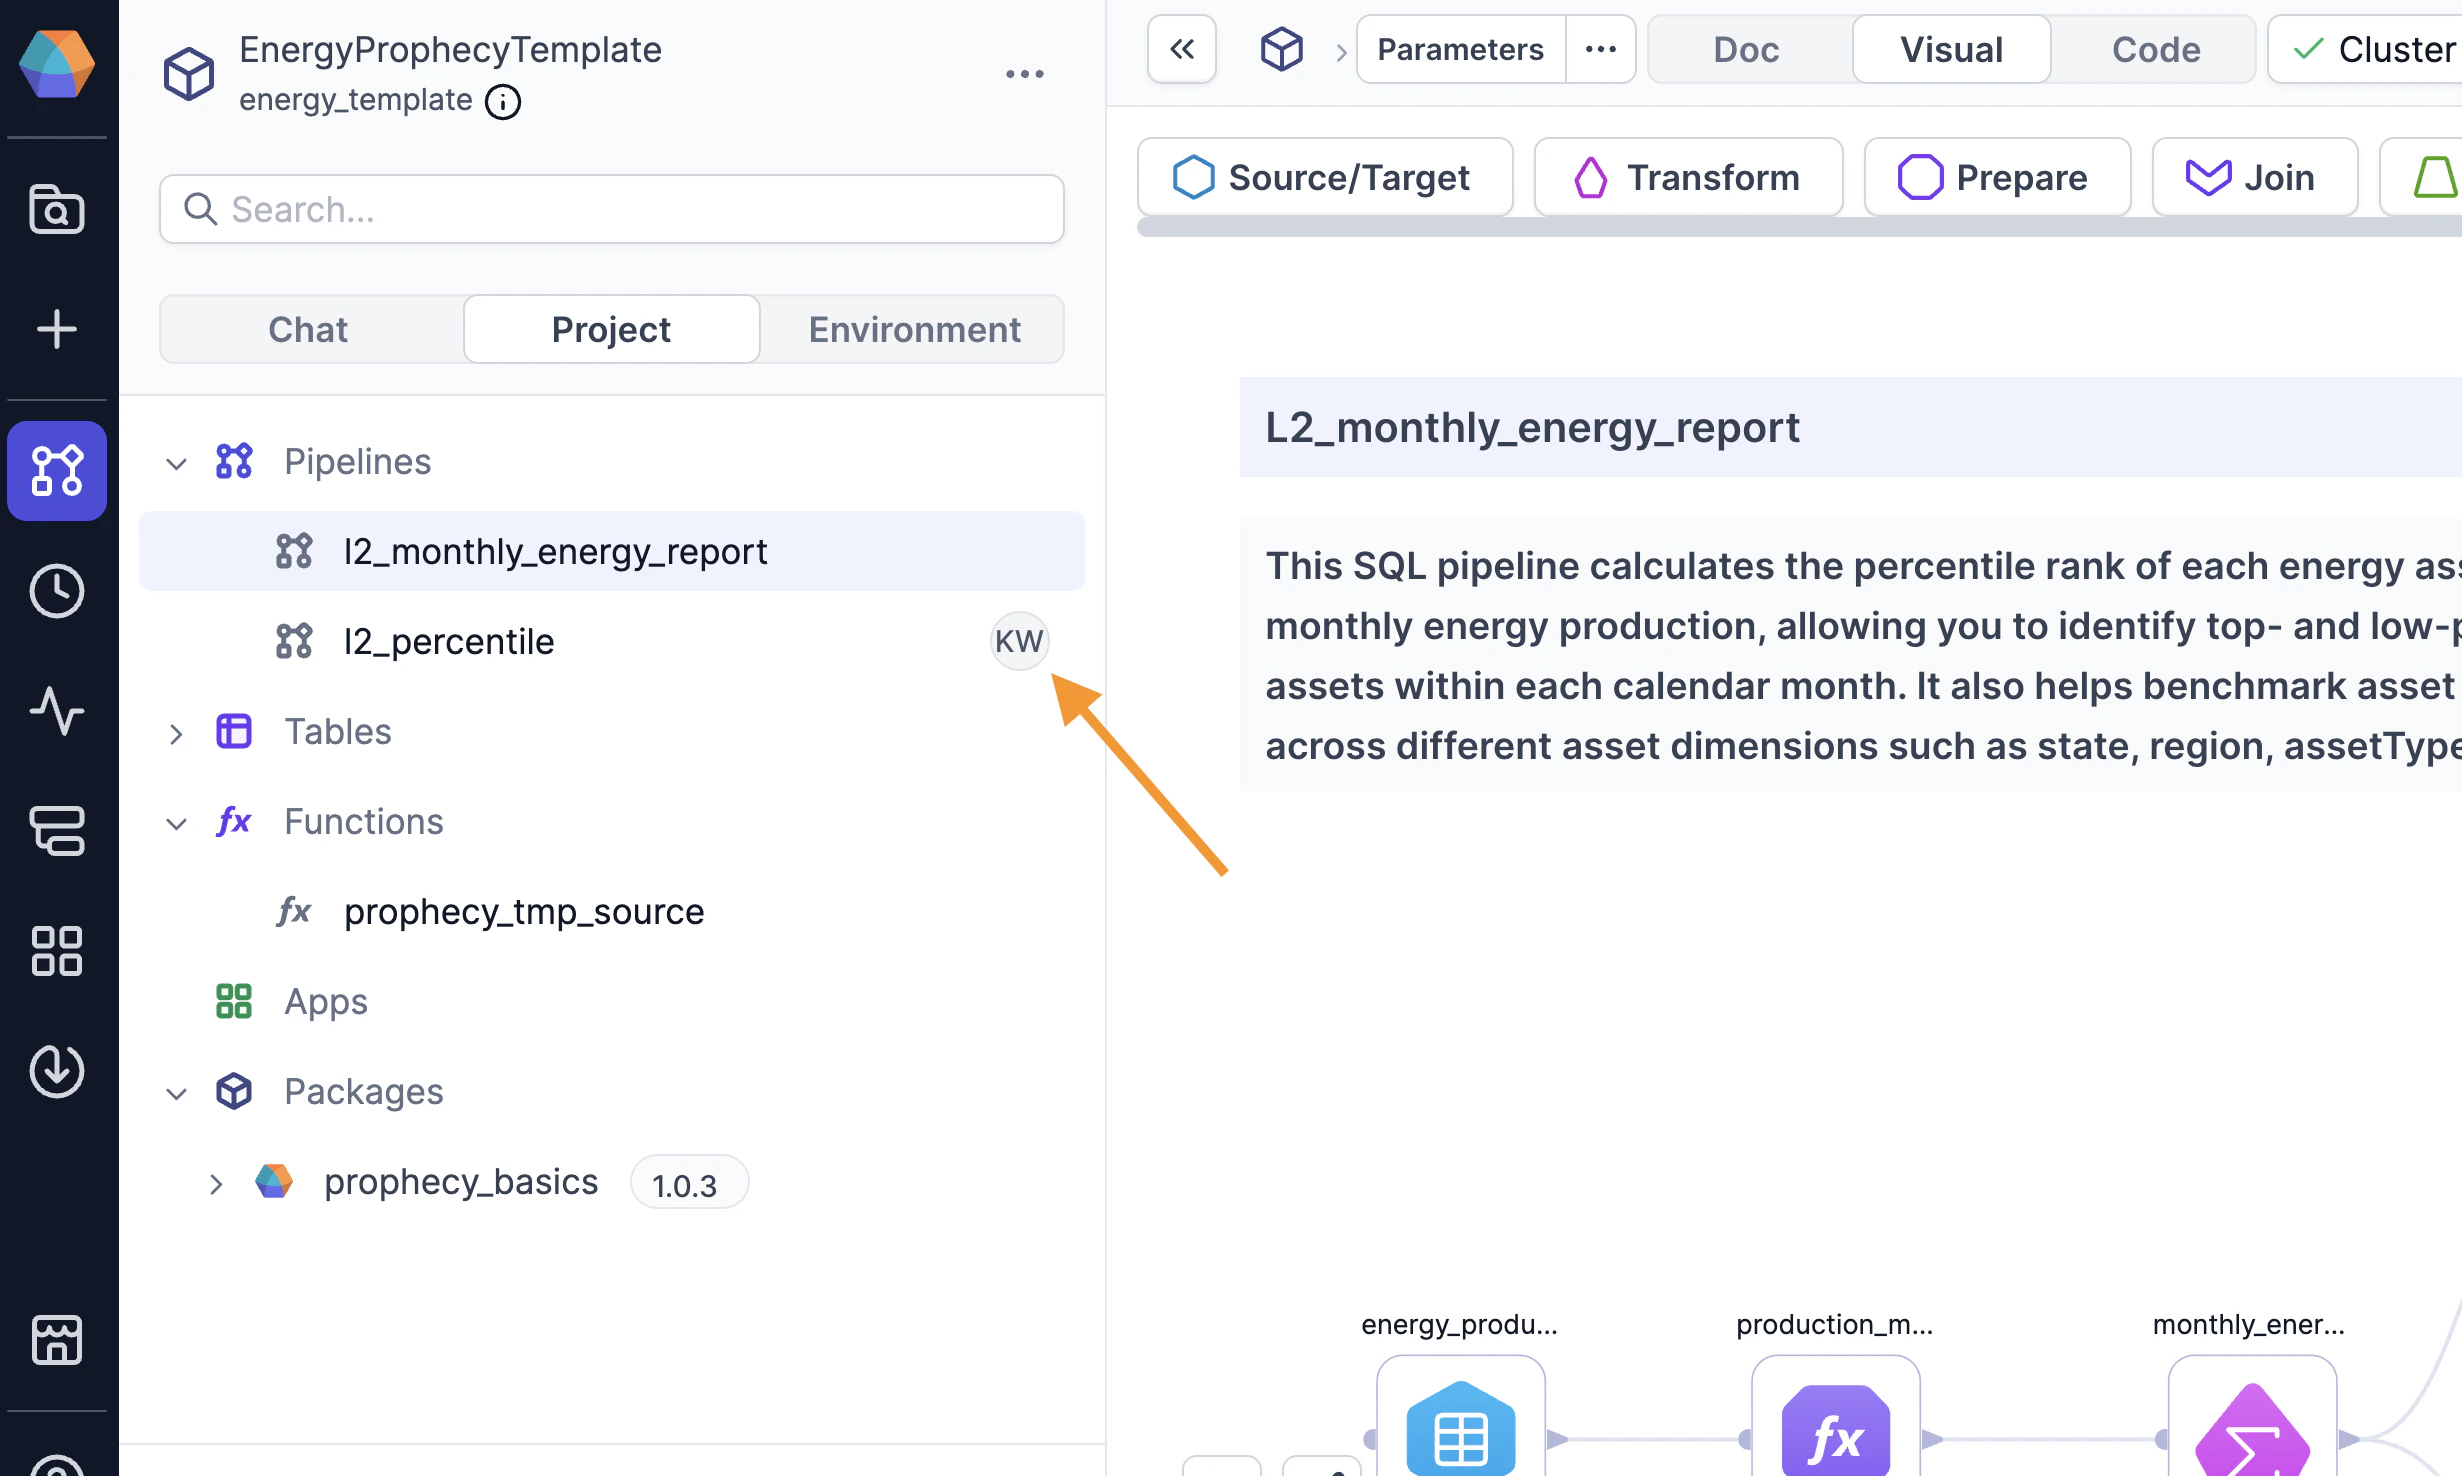
Task: Switch to the Code view
Action: [x=2156, y=49]
